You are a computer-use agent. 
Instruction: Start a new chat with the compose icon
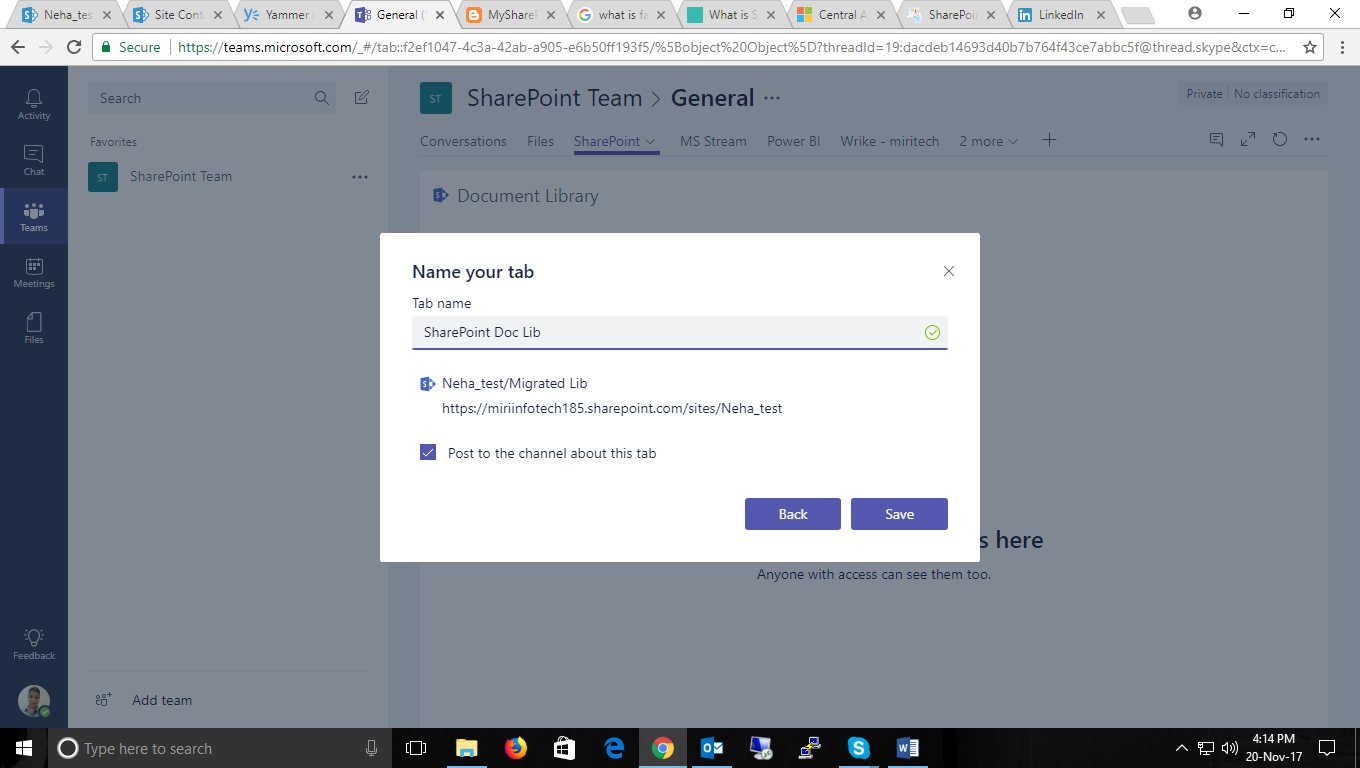pos(361,97)
